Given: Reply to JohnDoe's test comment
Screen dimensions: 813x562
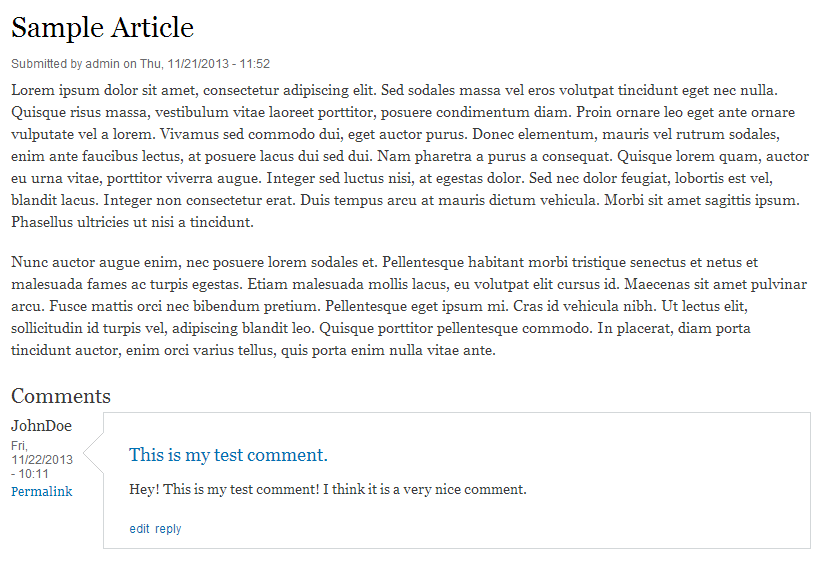Looking at the screenshot, I should (x=168, y=529).
